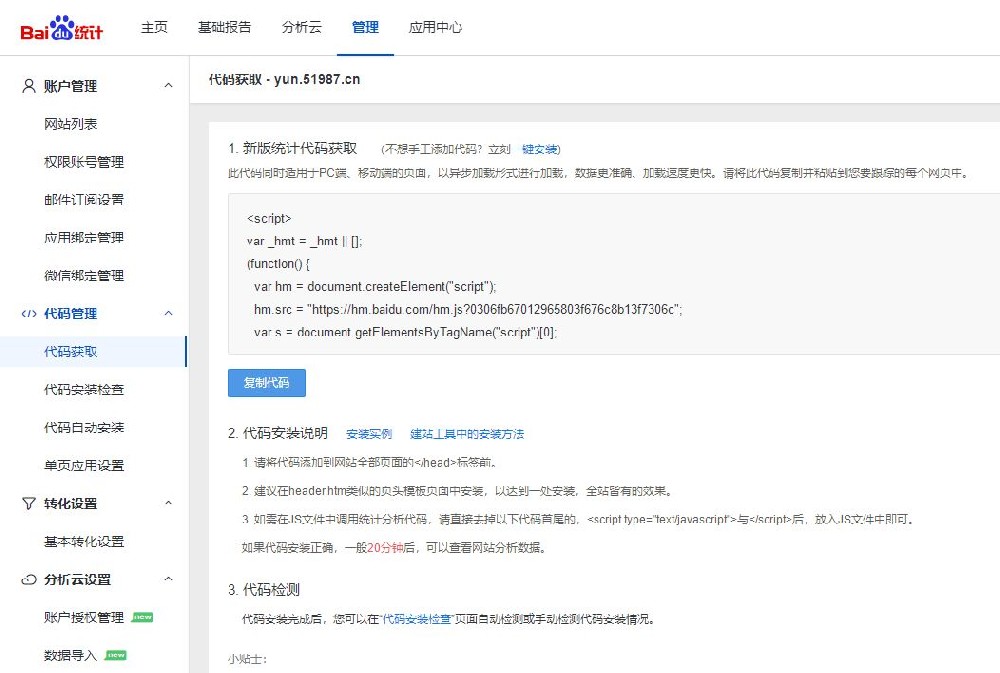Collapse the 代码管理 section chevron

[168, 314]
